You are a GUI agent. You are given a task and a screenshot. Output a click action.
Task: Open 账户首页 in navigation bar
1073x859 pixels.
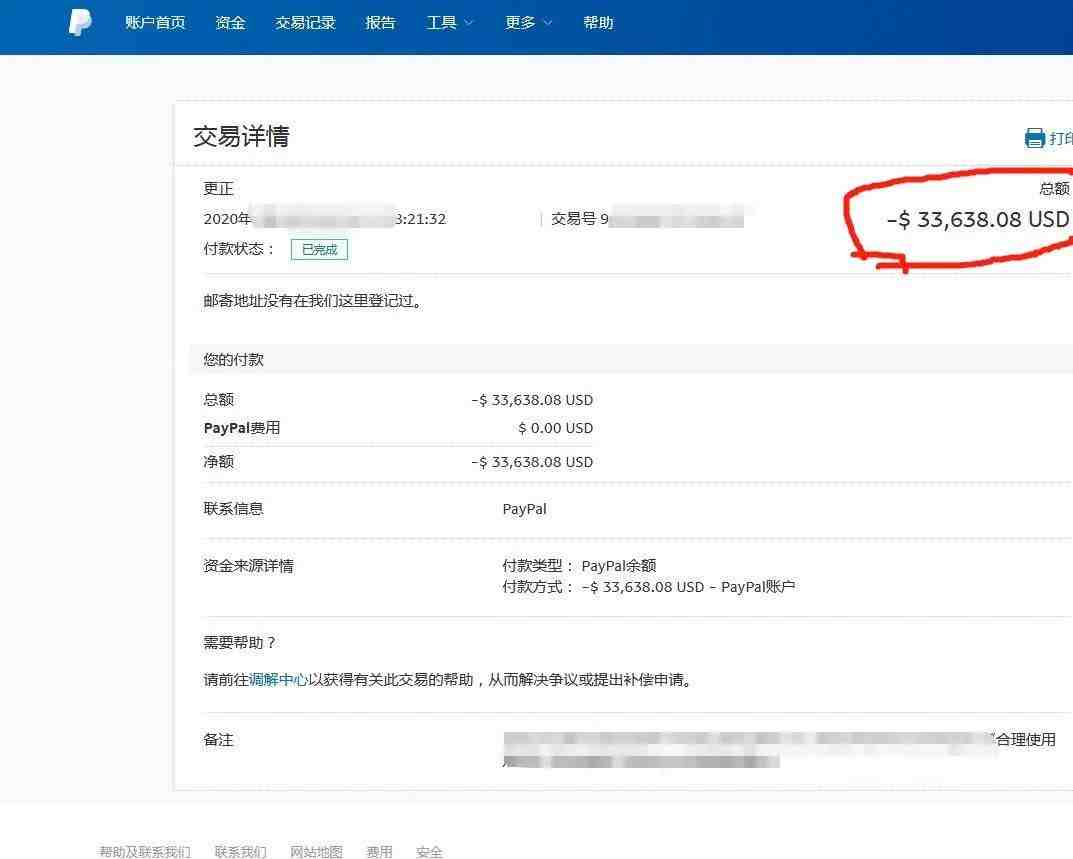pos(155,23)
